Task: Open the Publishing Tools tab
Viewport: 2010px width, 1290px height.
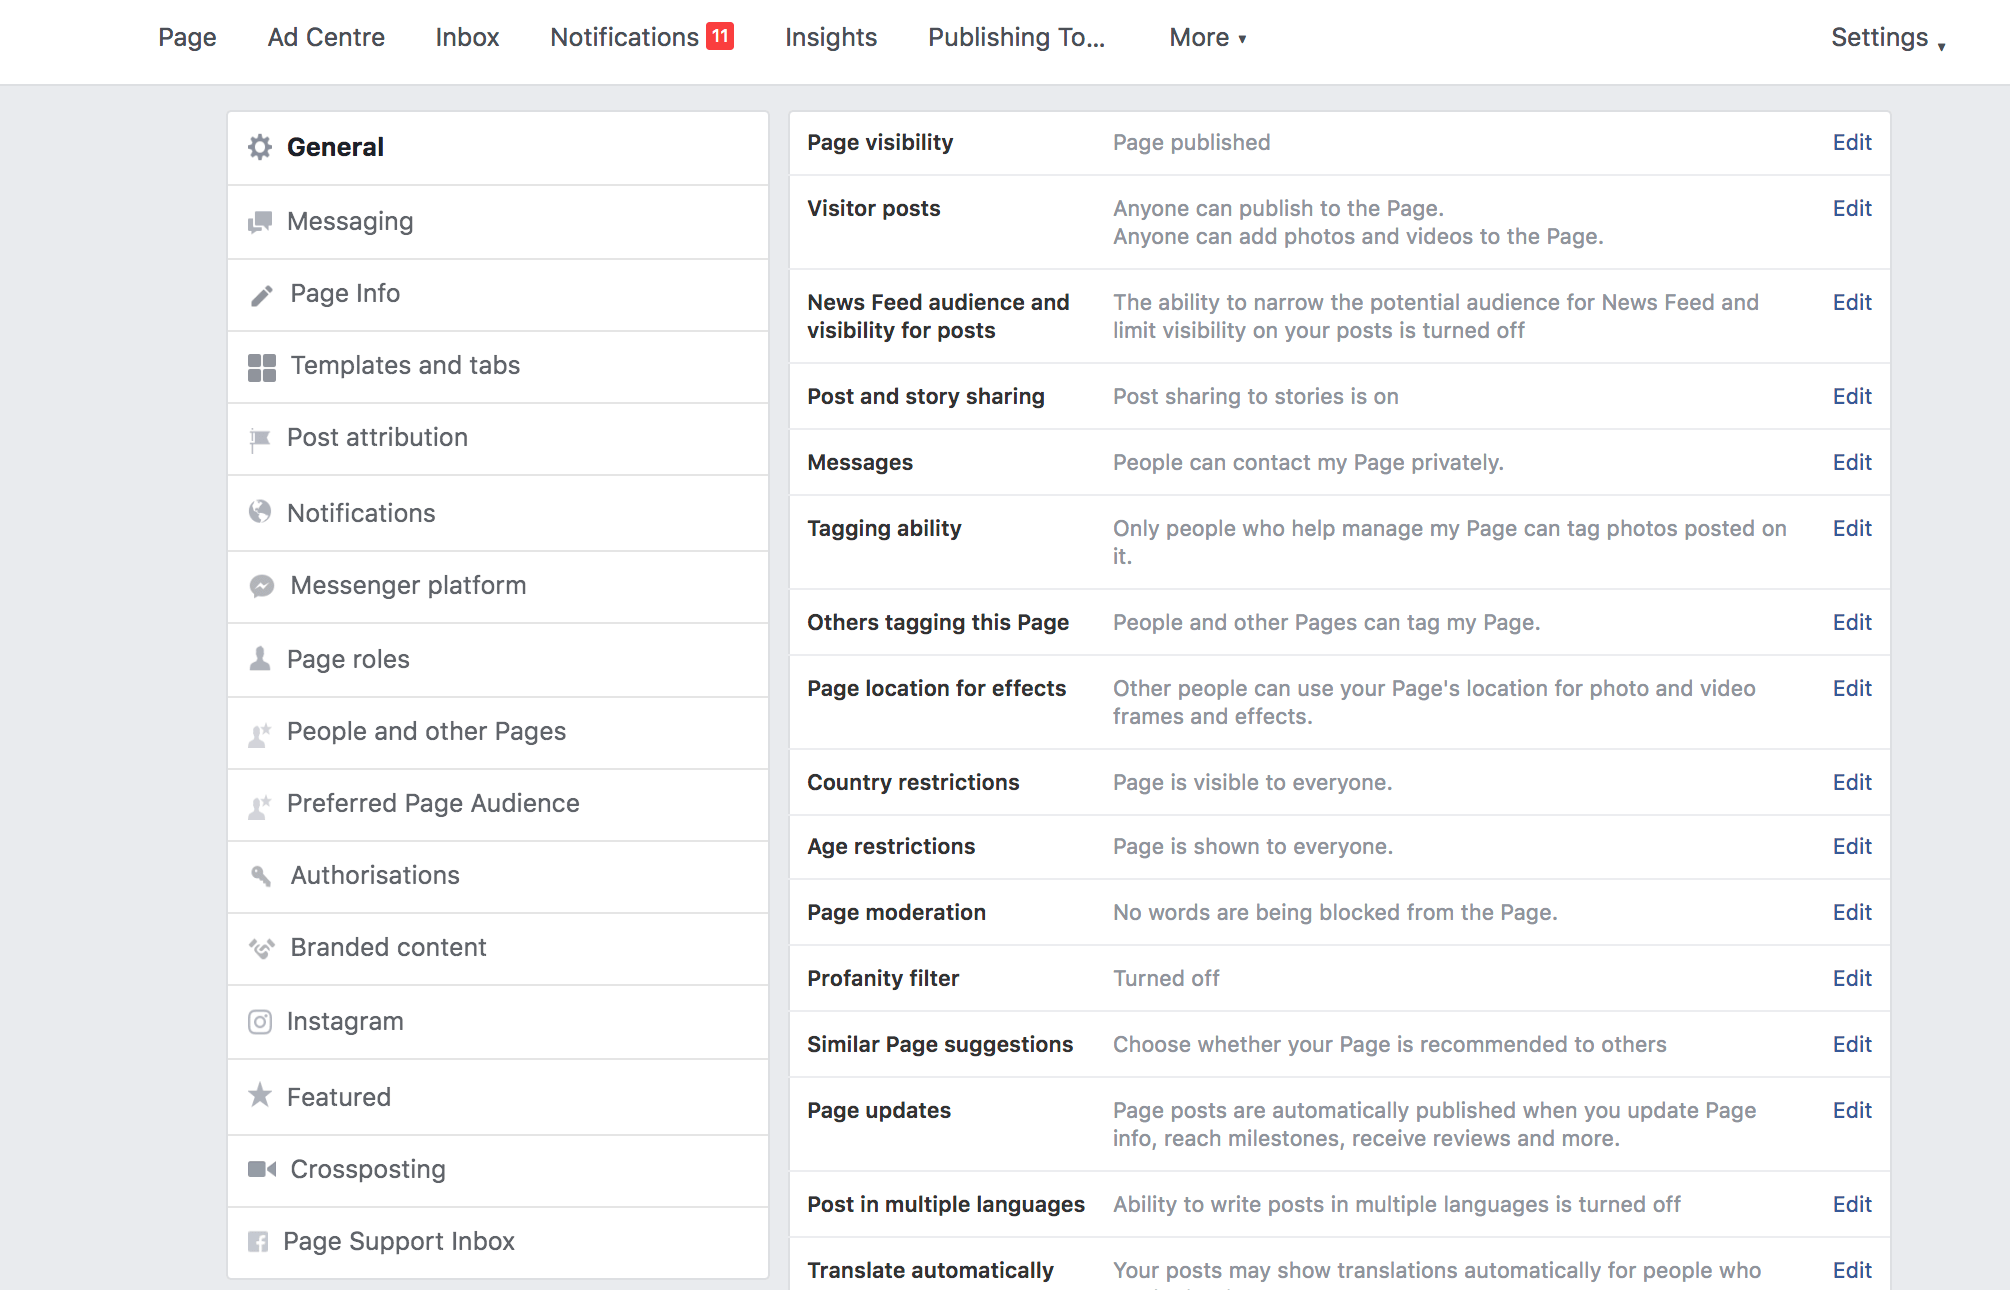Action: point(1017,37)
